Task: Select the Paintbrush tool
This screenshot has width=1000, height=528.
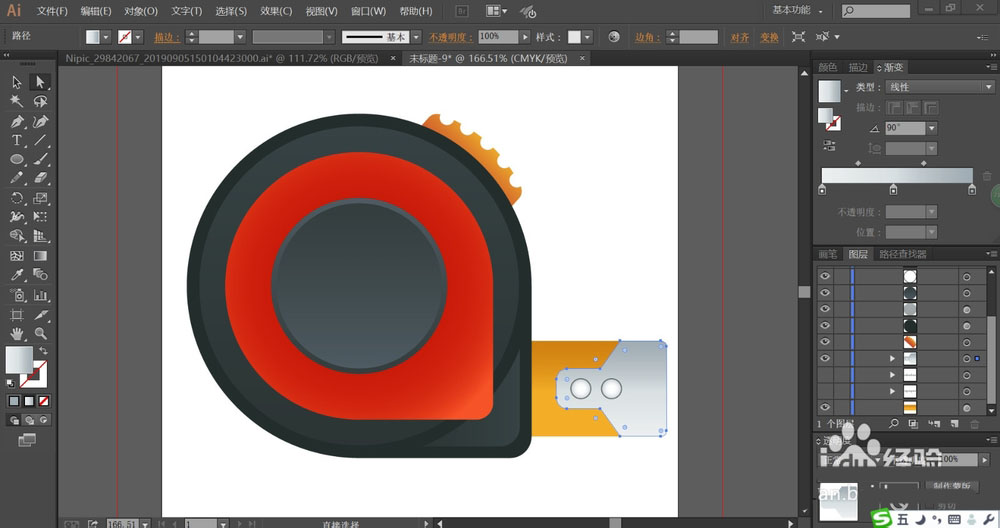Action: (40, 159)
